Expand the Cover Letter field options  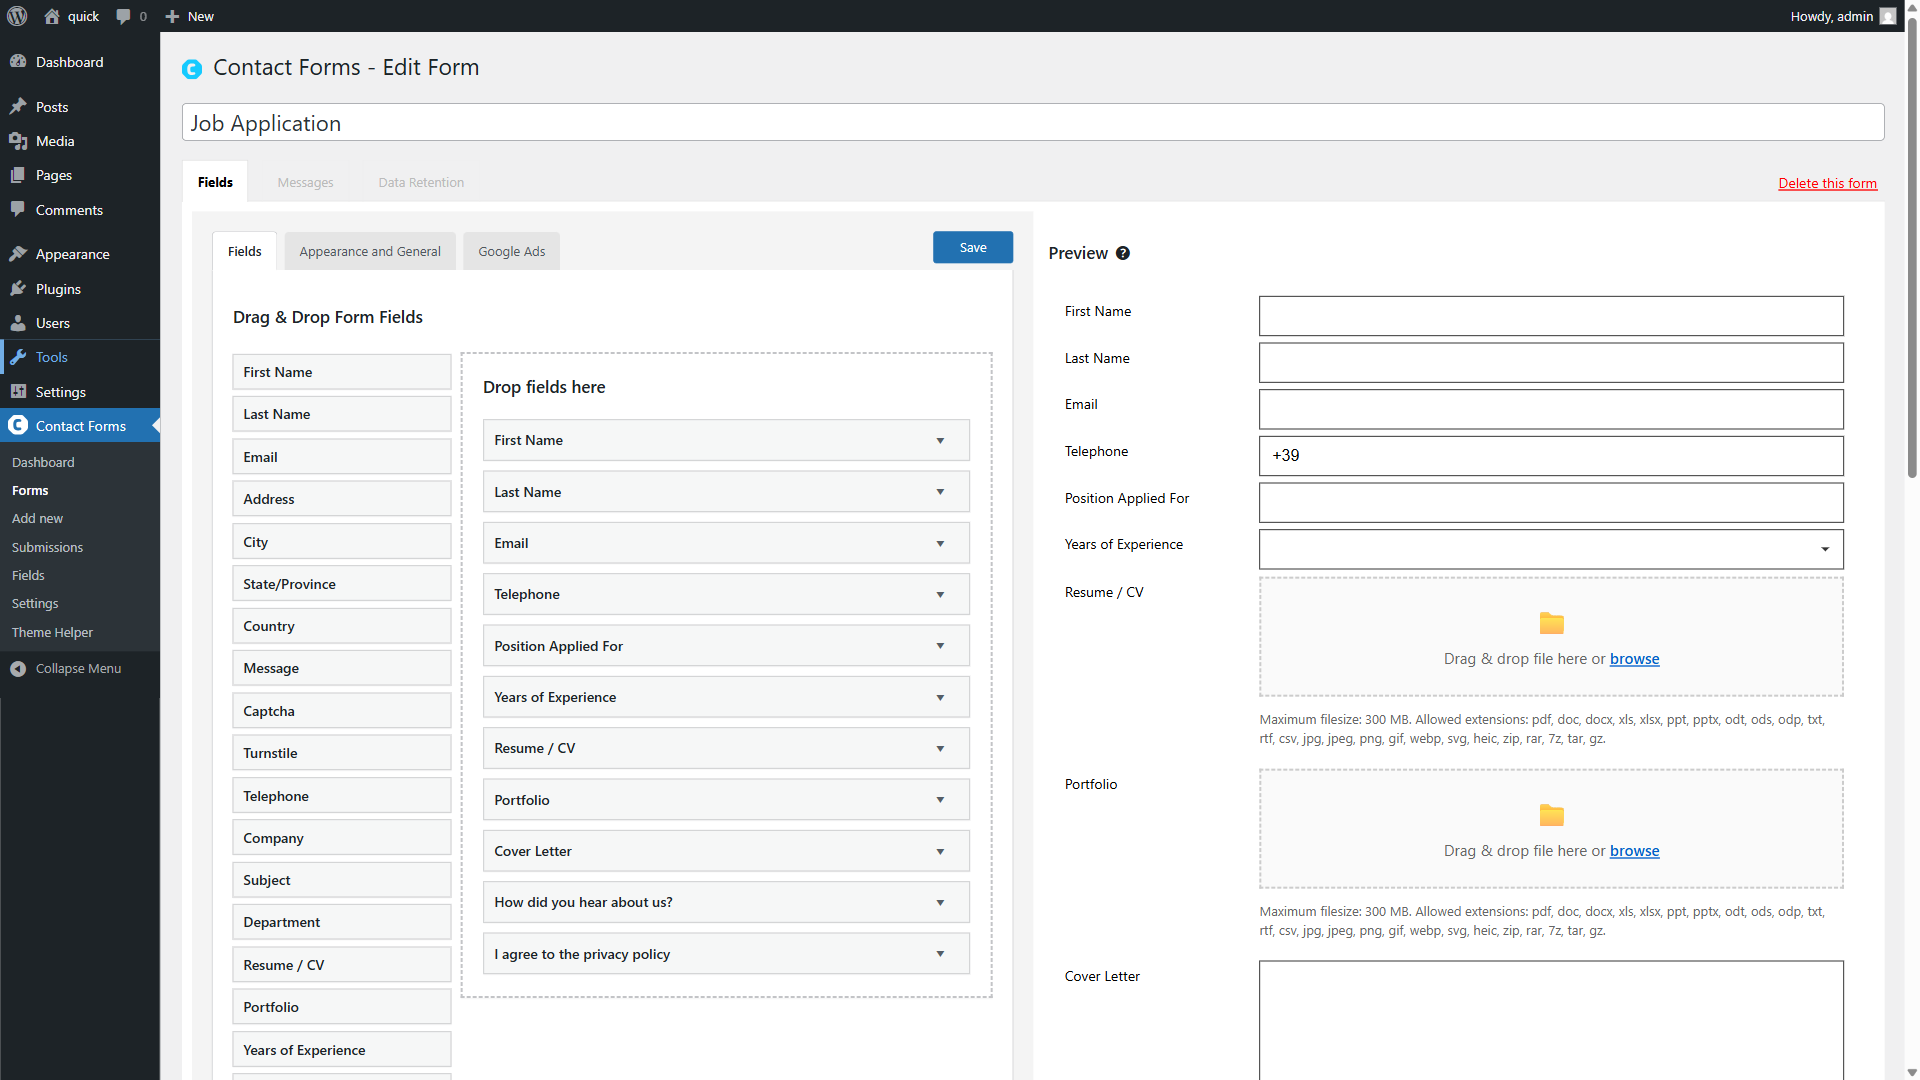tap(940, 852)
